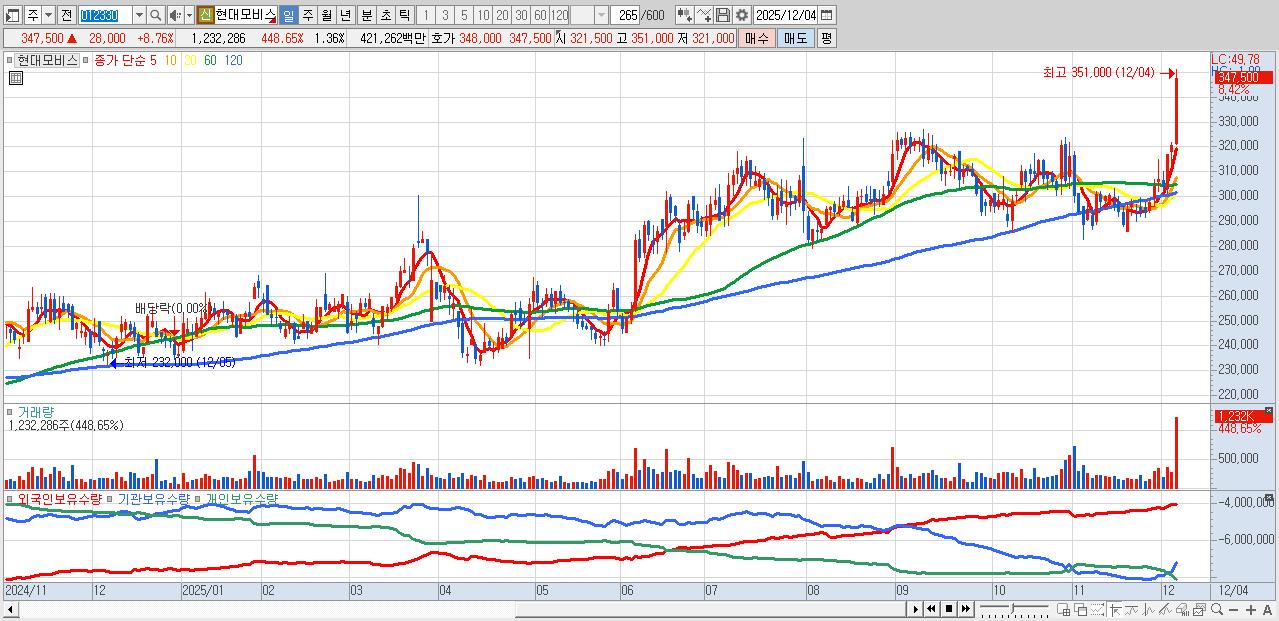This screenshot has width=1279, height=621.
Task: Open grid icon below 현대모비스 legend
Action: point(16,77)
